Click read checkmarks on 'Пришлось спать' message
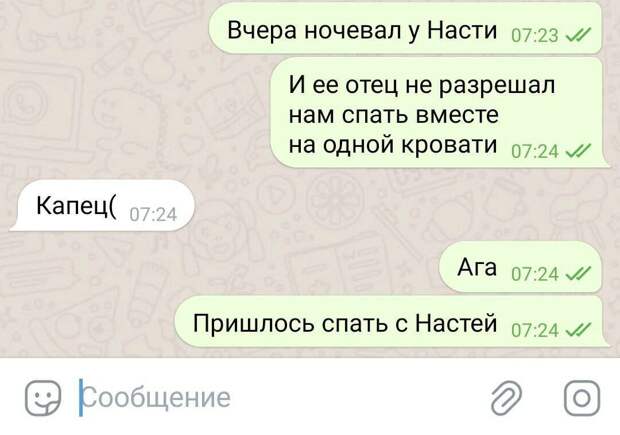 578,329
